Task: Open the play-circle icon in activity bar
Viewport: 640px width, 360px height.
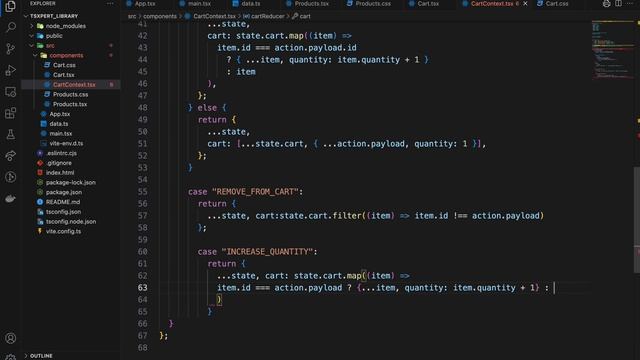Action: click(x=10, y=177)
